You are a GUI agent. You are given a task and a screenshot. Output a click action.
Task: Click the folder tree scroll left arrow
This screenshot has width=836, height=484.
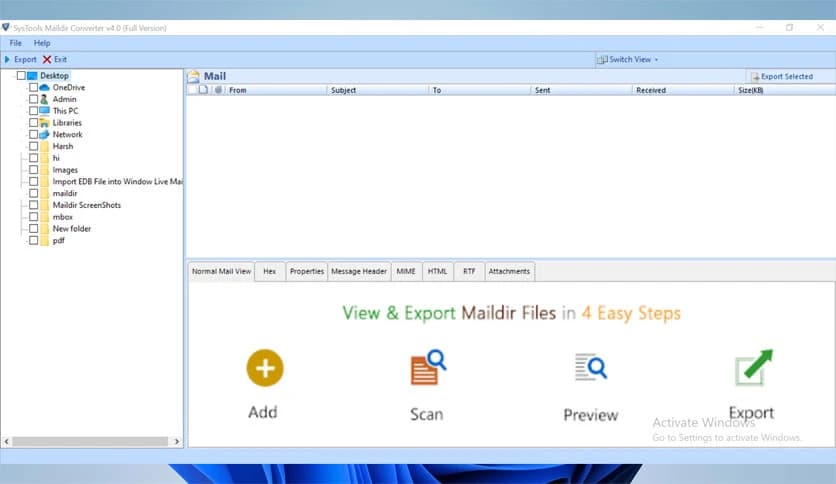point(6,441)
